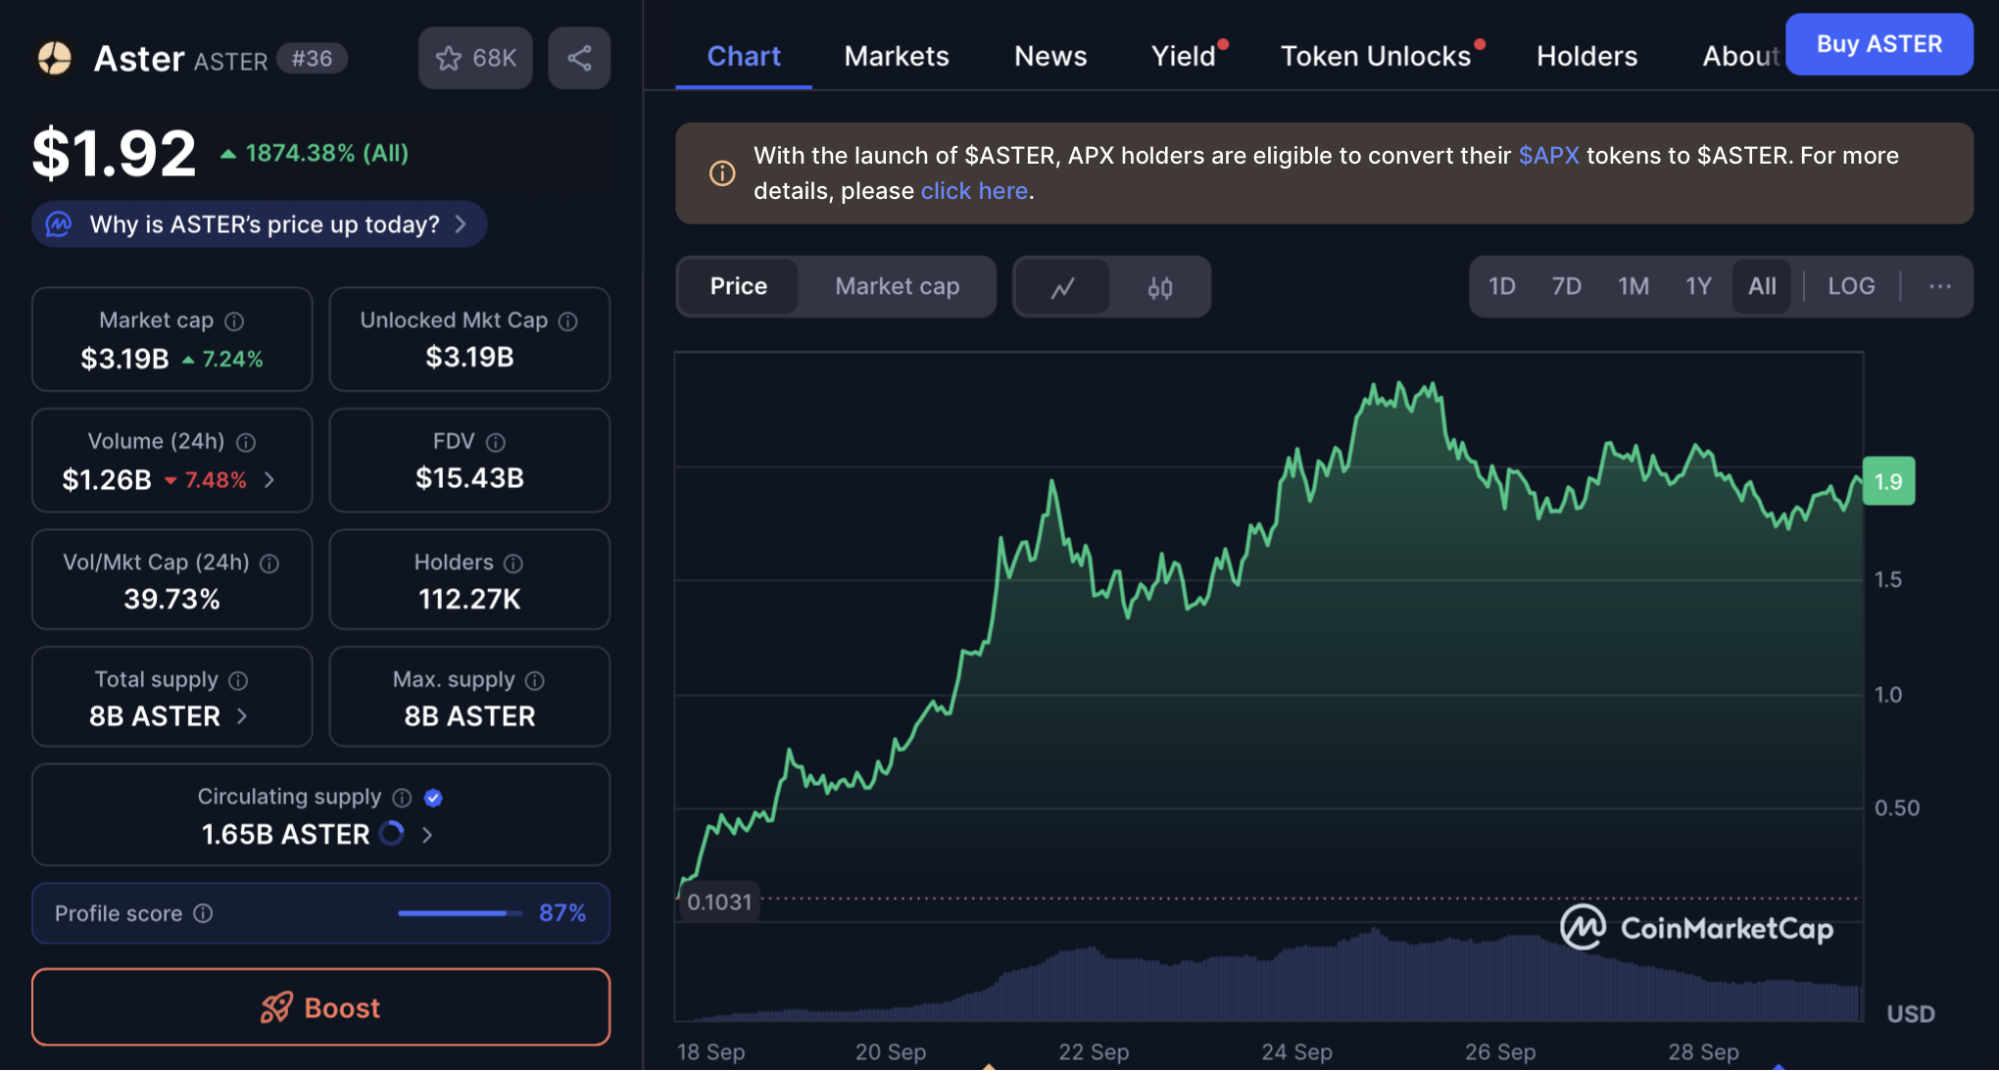The height and width of the screenshot is (1071, 1999).
Task: Open the share options icon
Action: [579, 57]
